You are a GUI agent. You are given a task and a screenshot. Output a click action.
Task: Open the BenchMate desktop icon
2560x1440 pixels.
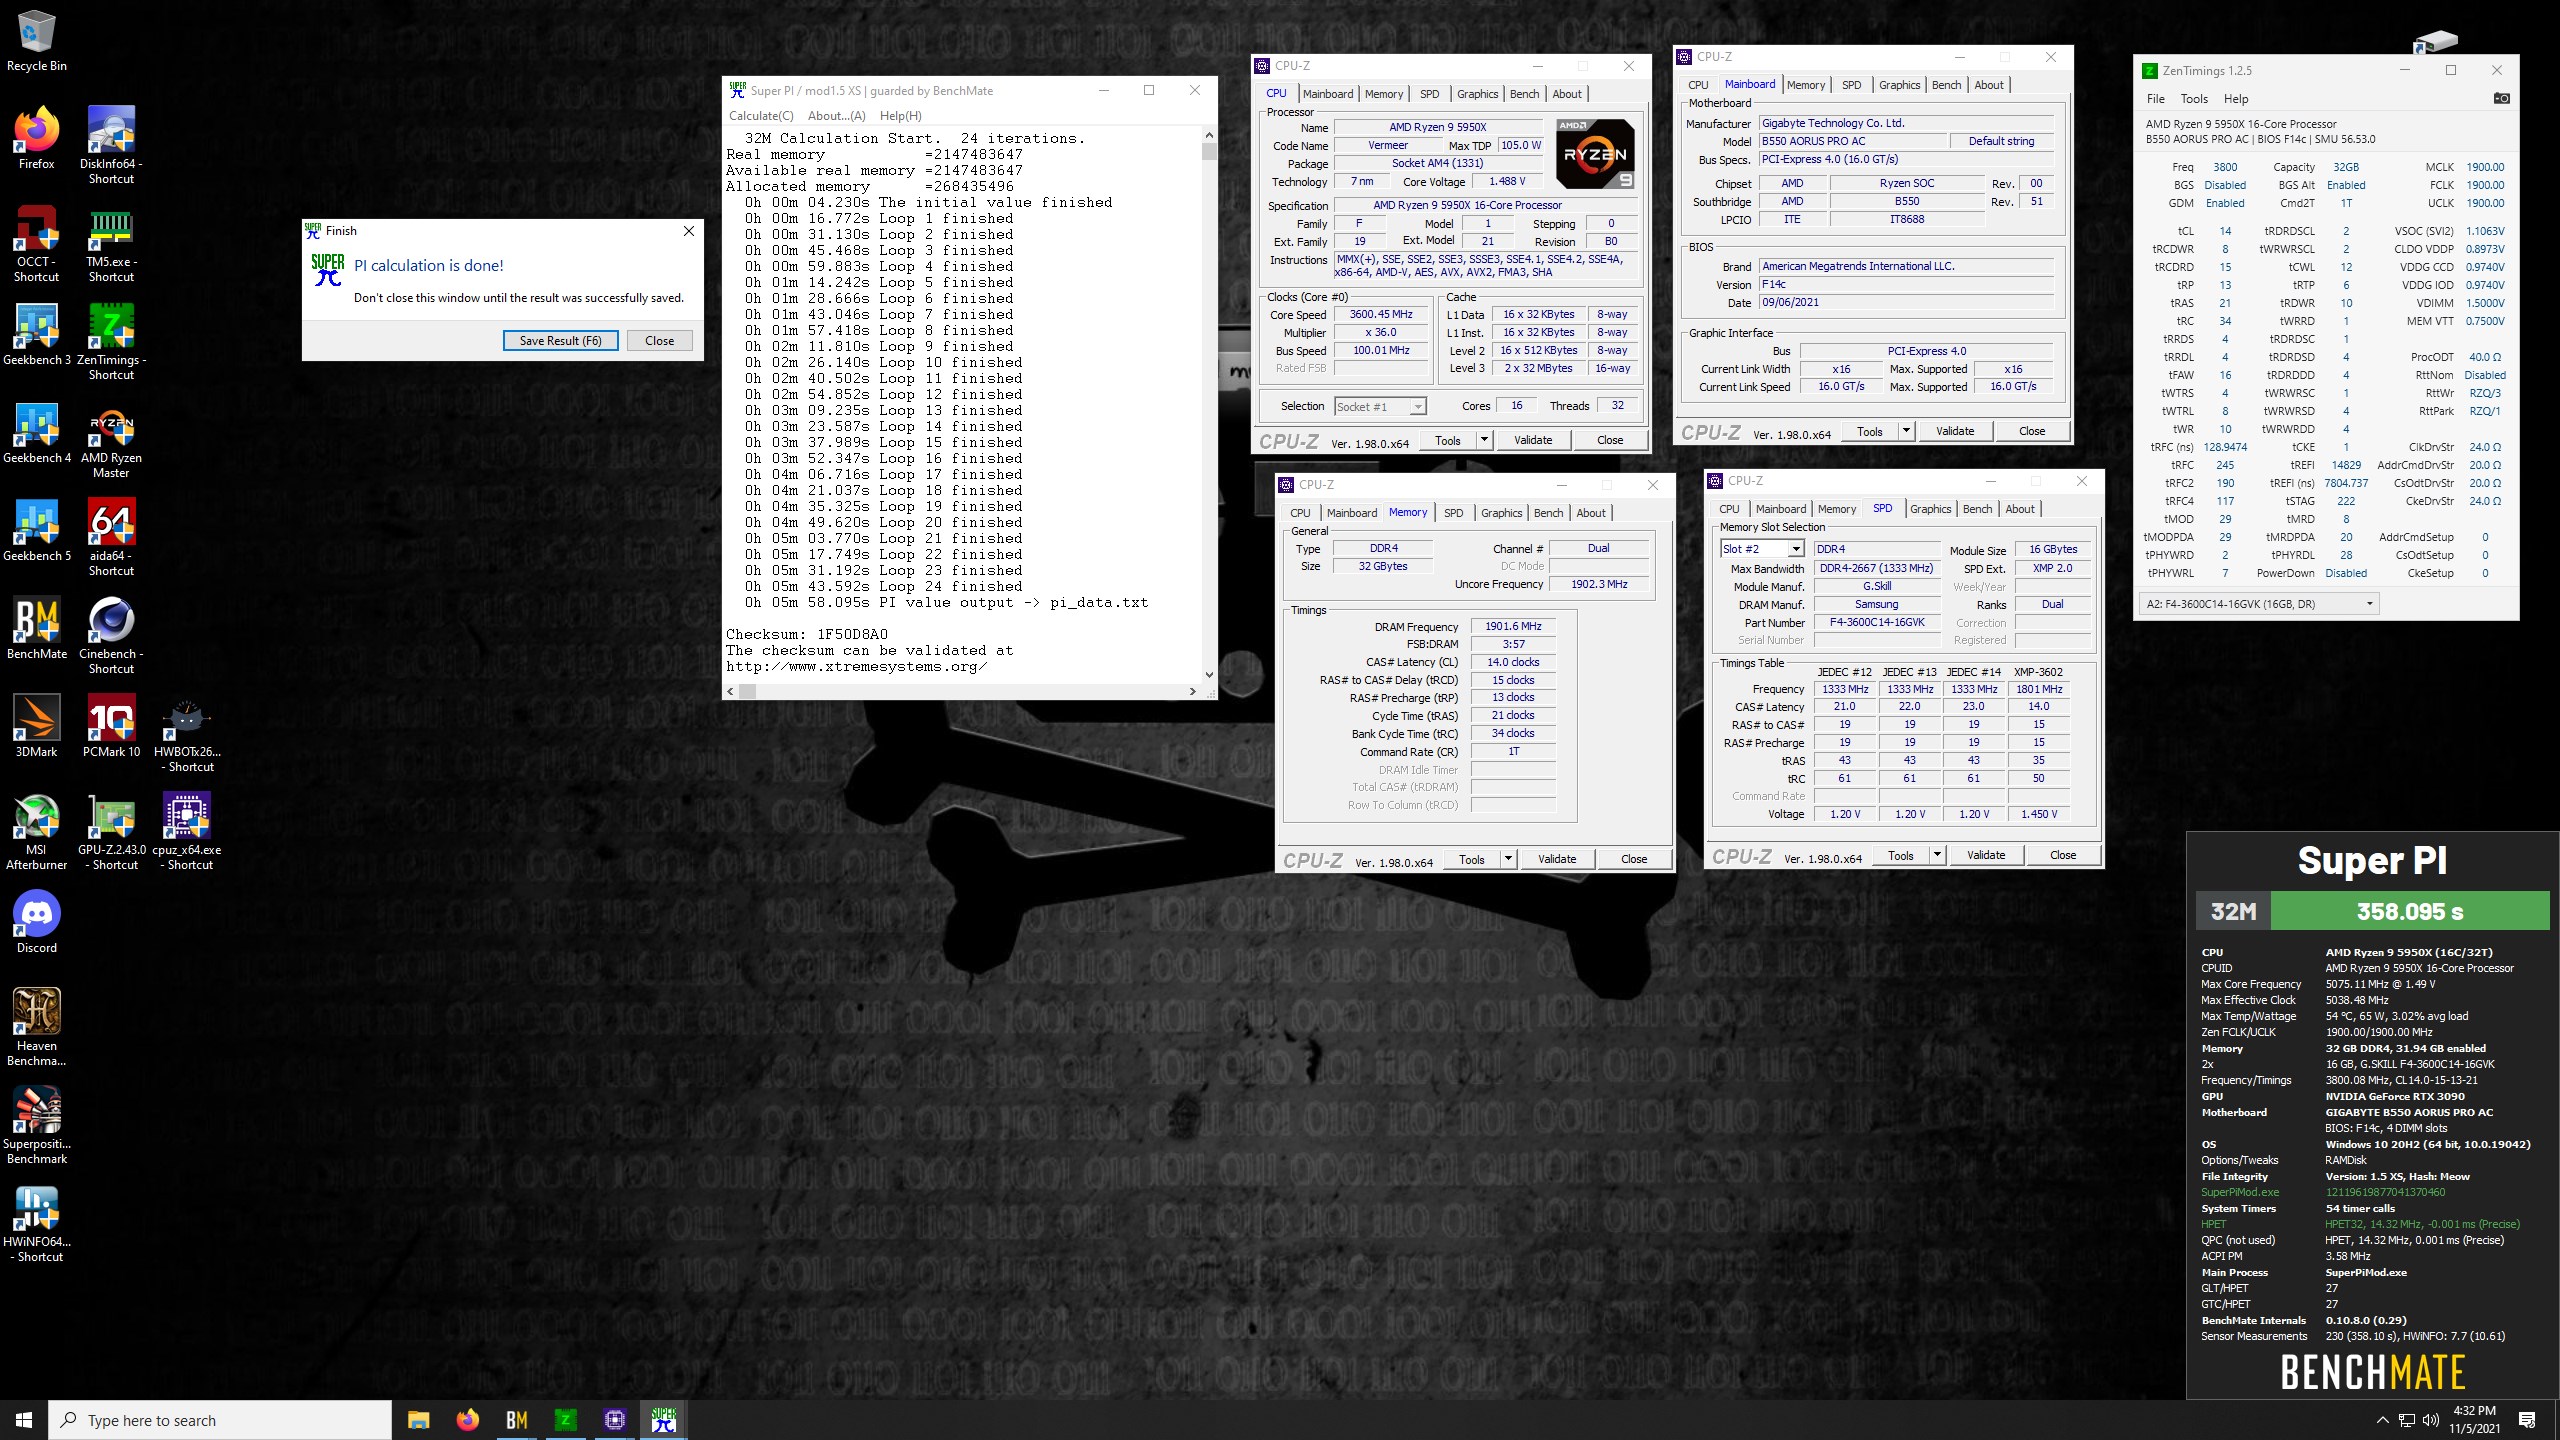click(x=37, y=628)
